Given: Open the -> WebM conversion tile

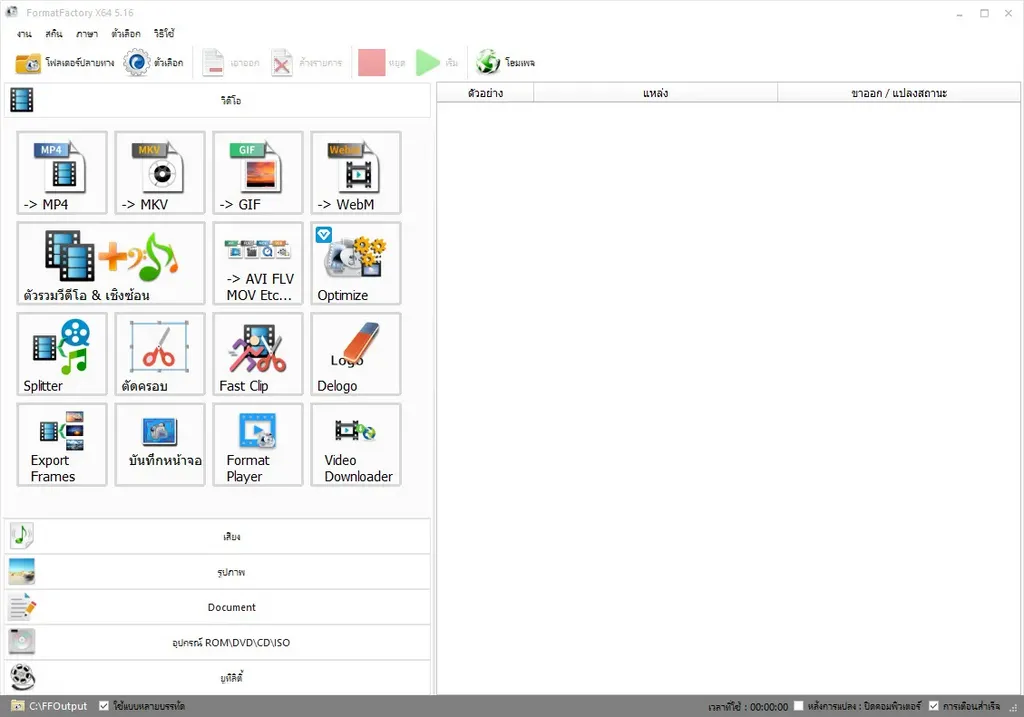Looking at the screenshot, I should (x=356, y=172).
